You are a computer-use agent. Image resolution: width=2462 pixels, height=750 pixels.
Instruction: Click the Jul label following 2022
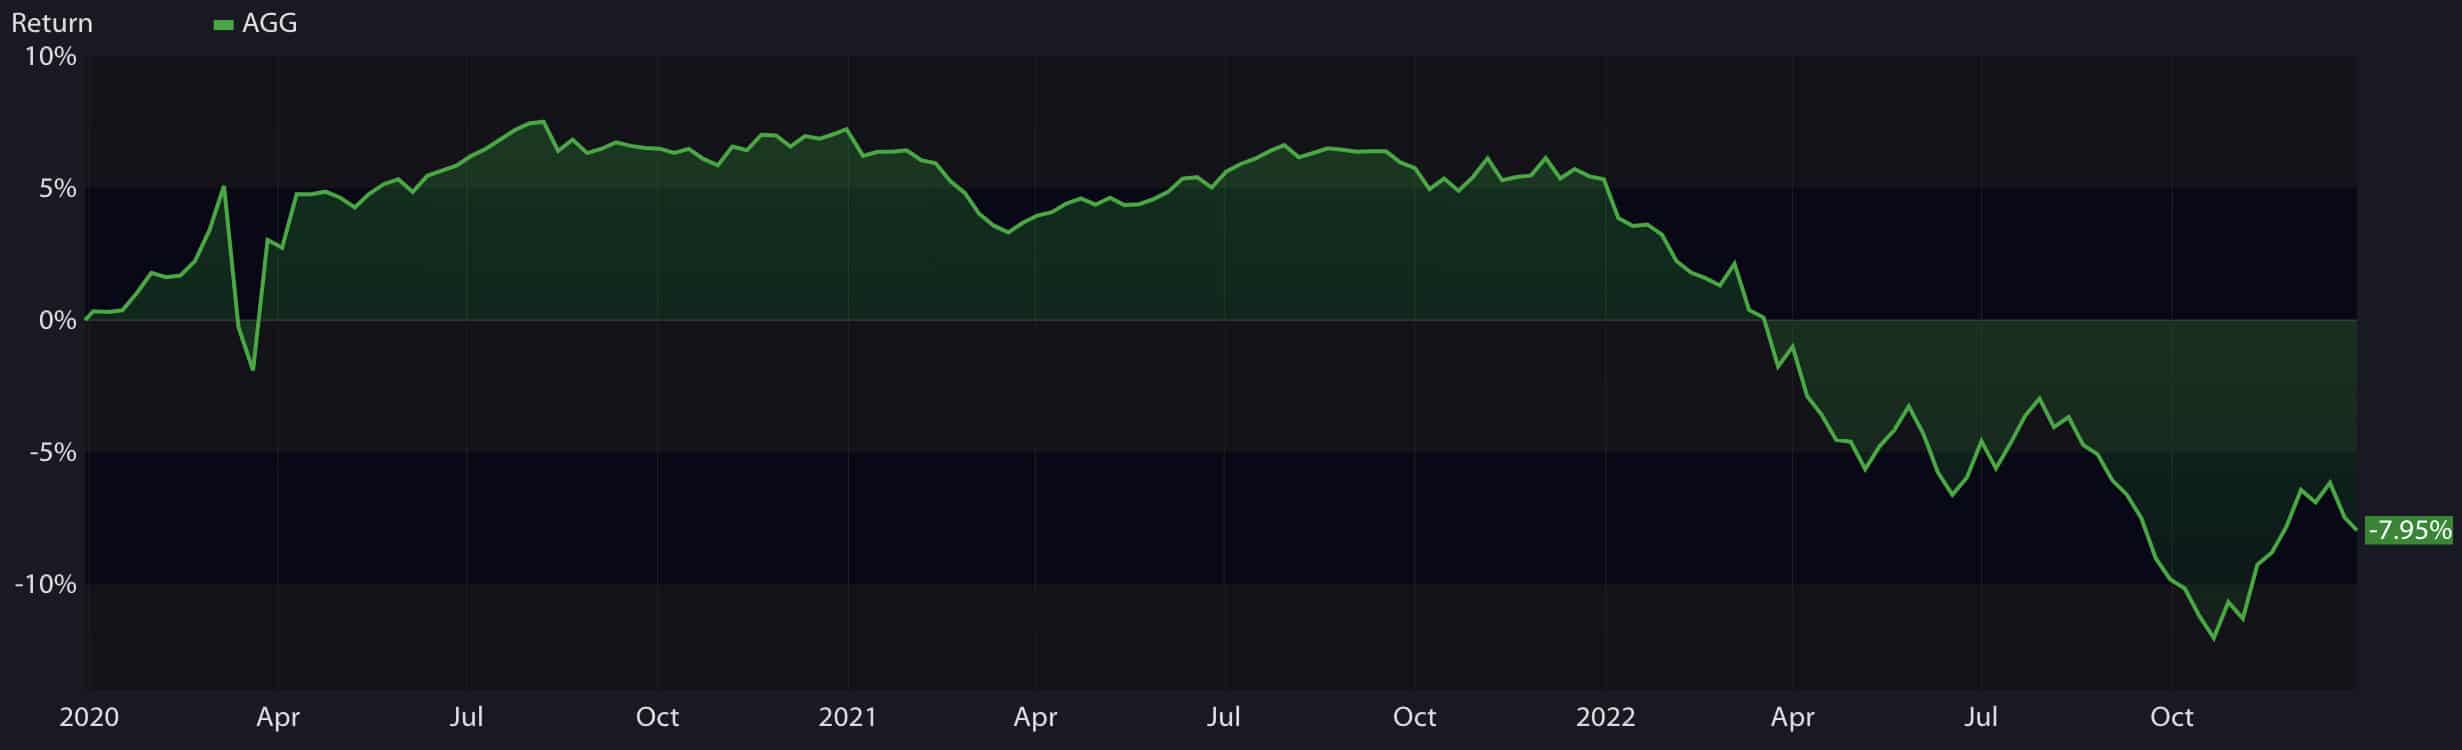click(x=1981, y=717)
